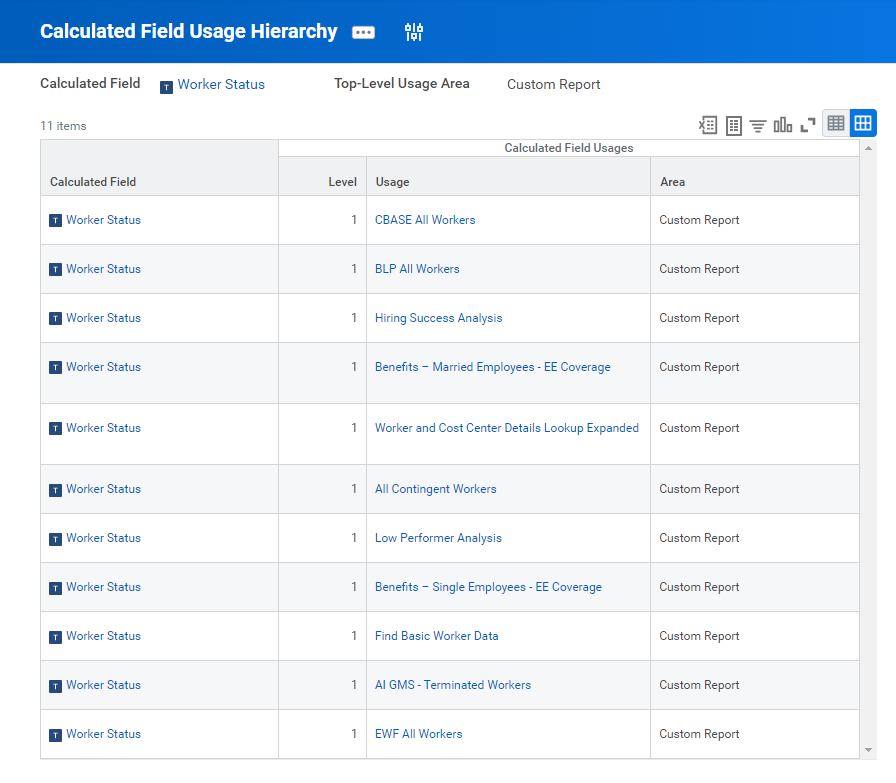The width and height of the screenshot is (896, 783).
Task: Select Level value in Find Basic Worker Data row
Action: tap(354, 636)
